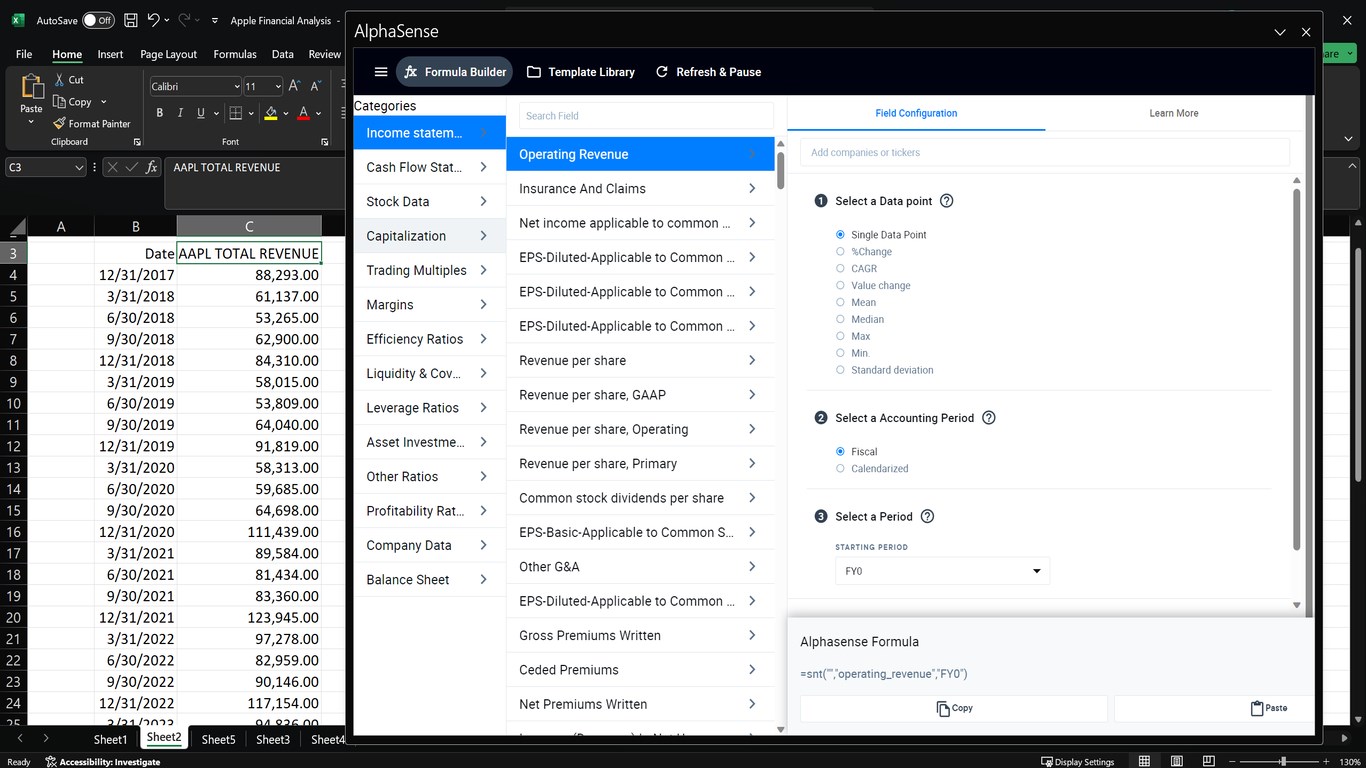Open the Name Box dropdown for C3
This screenshot has height=768, width=1366.
coord(80,168)
